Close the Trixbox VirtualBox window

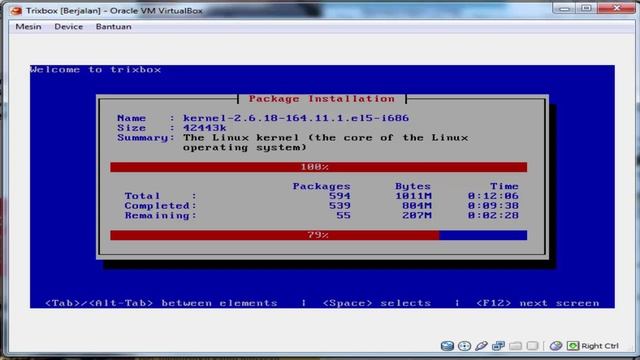point(617,8)
